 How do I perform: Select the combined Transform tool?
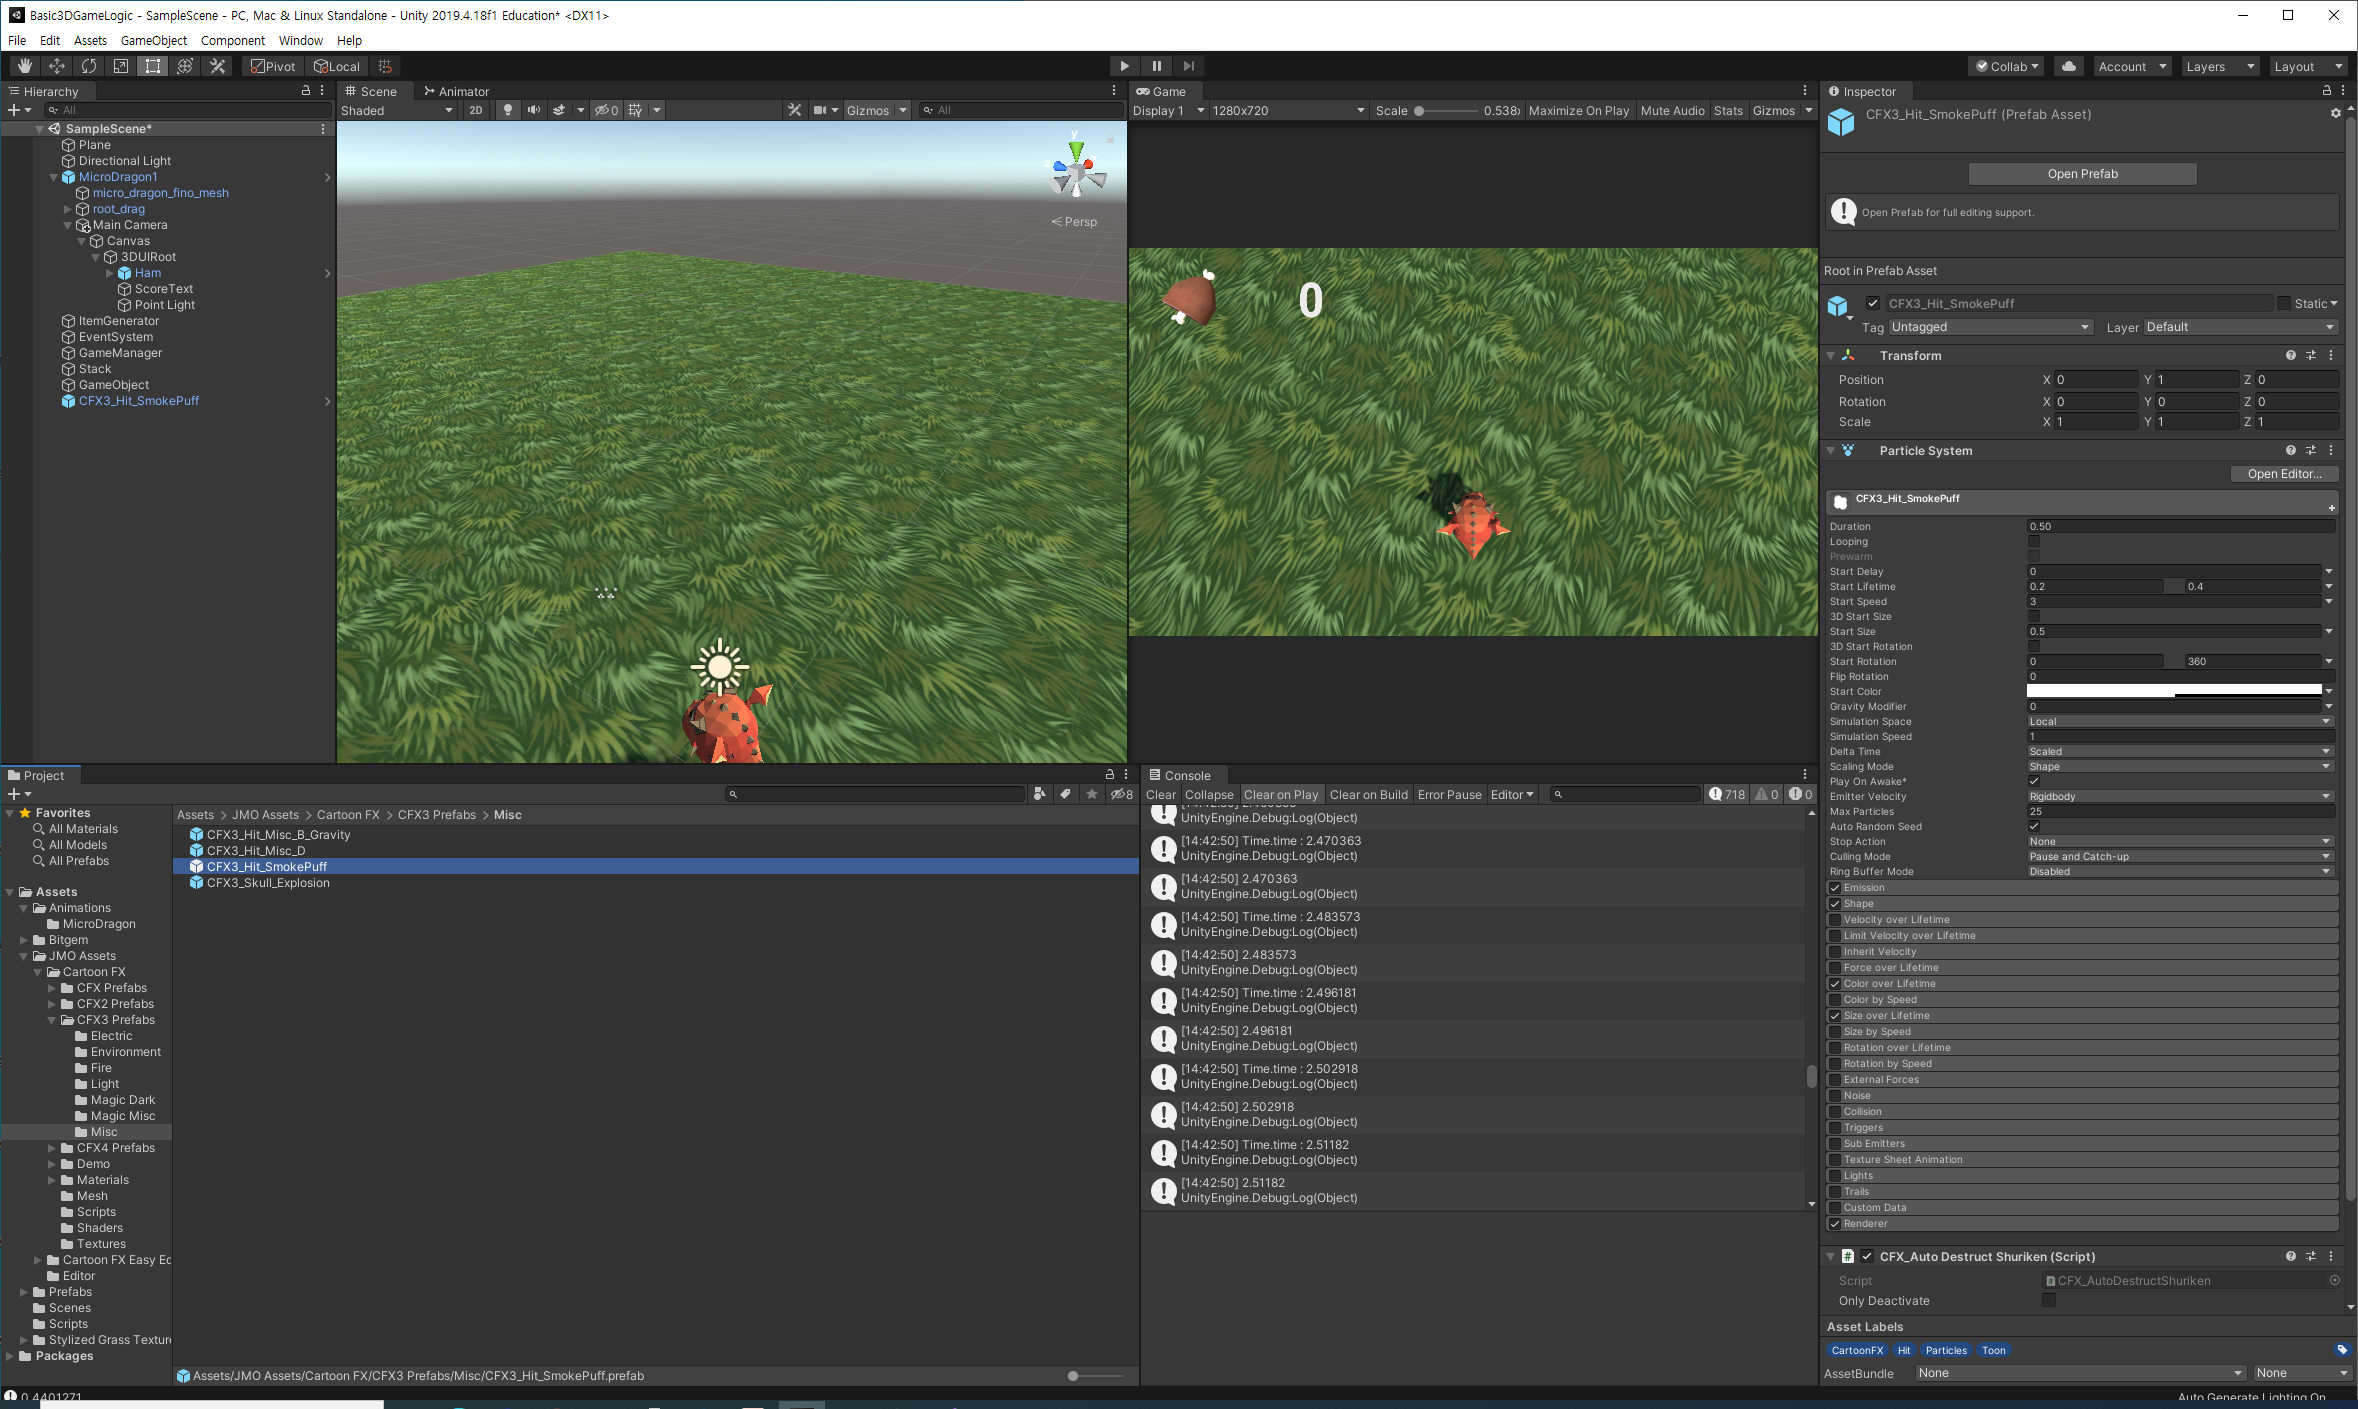pyautogui.click(x=185, y=66)
